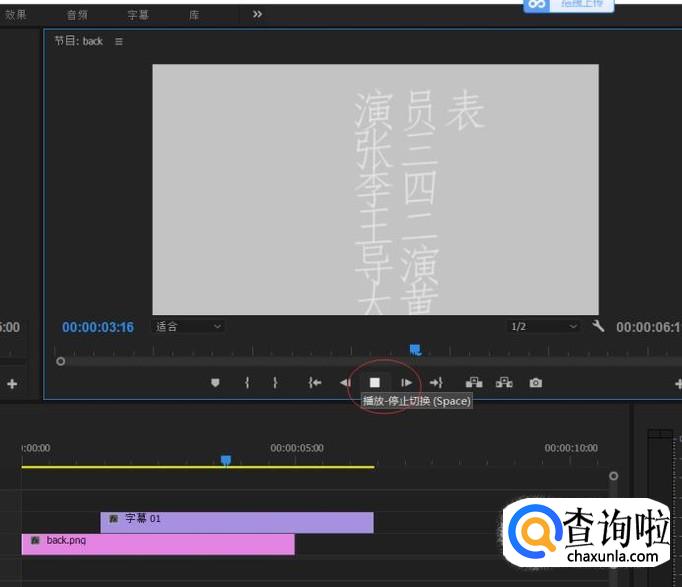Click the lift button icon
This screenshot has height=587, width=682.
pos(474,382)
